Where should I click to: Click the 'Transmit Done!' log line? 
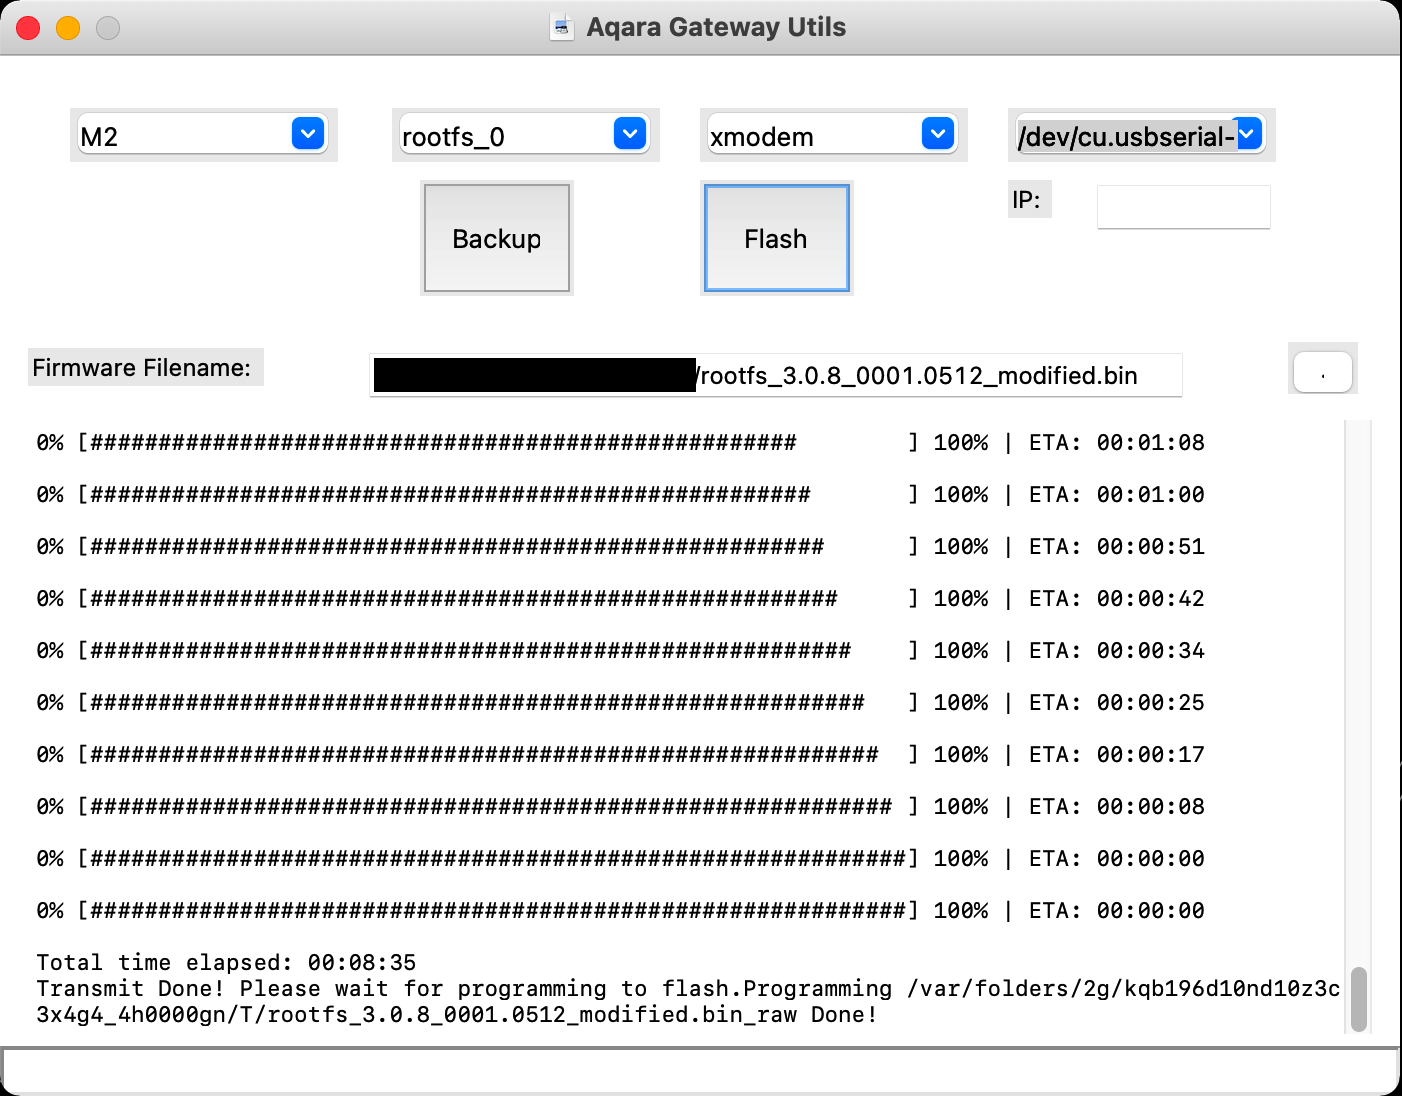688,1001
